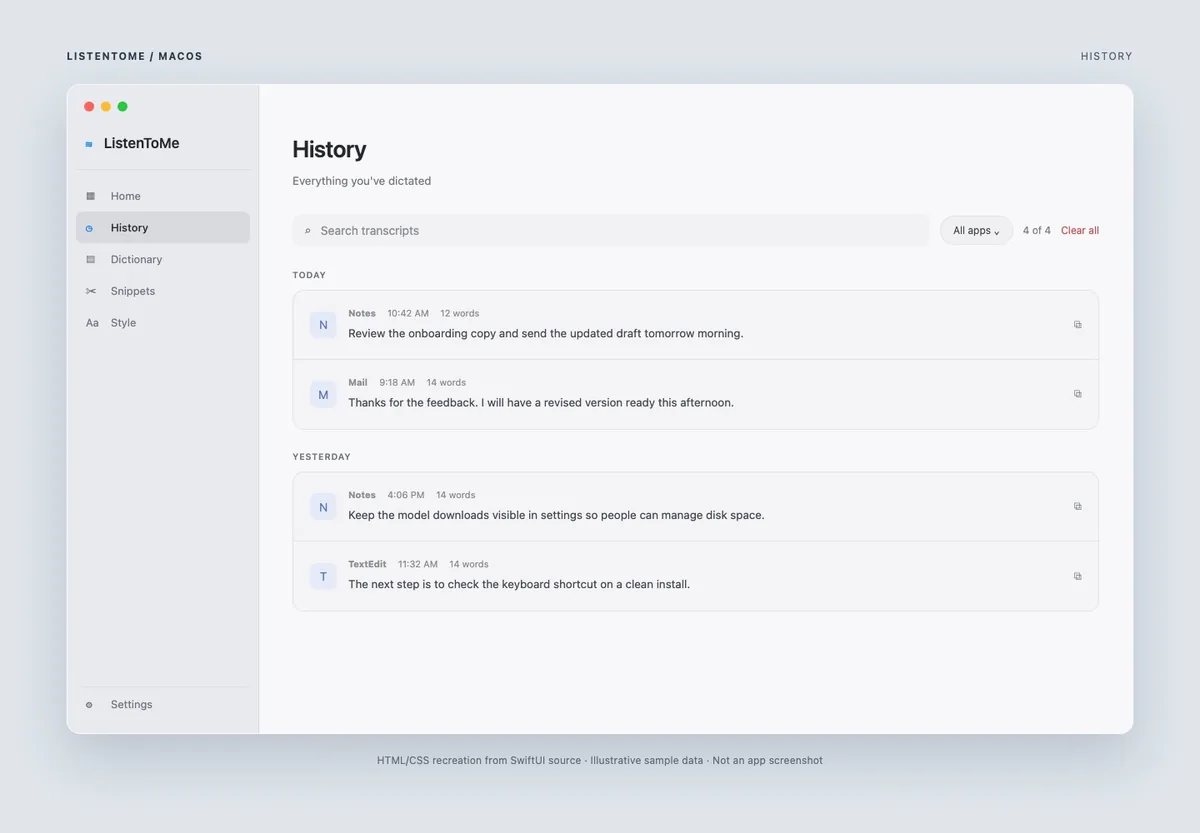Go to the Dictionary section label
The height and width of the screenshot is (833, 1200).
coord(136,259)
